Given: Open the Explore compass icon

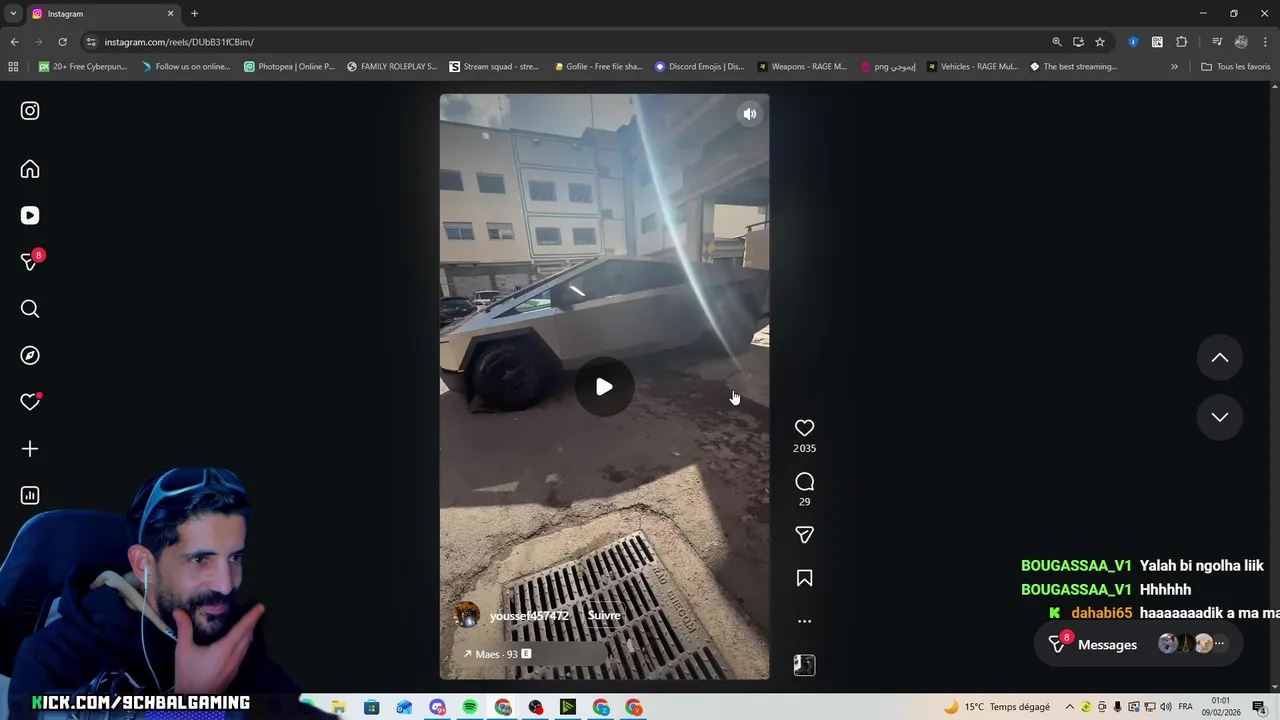Looking at the screenshot, I should click(x=30, y=355).
